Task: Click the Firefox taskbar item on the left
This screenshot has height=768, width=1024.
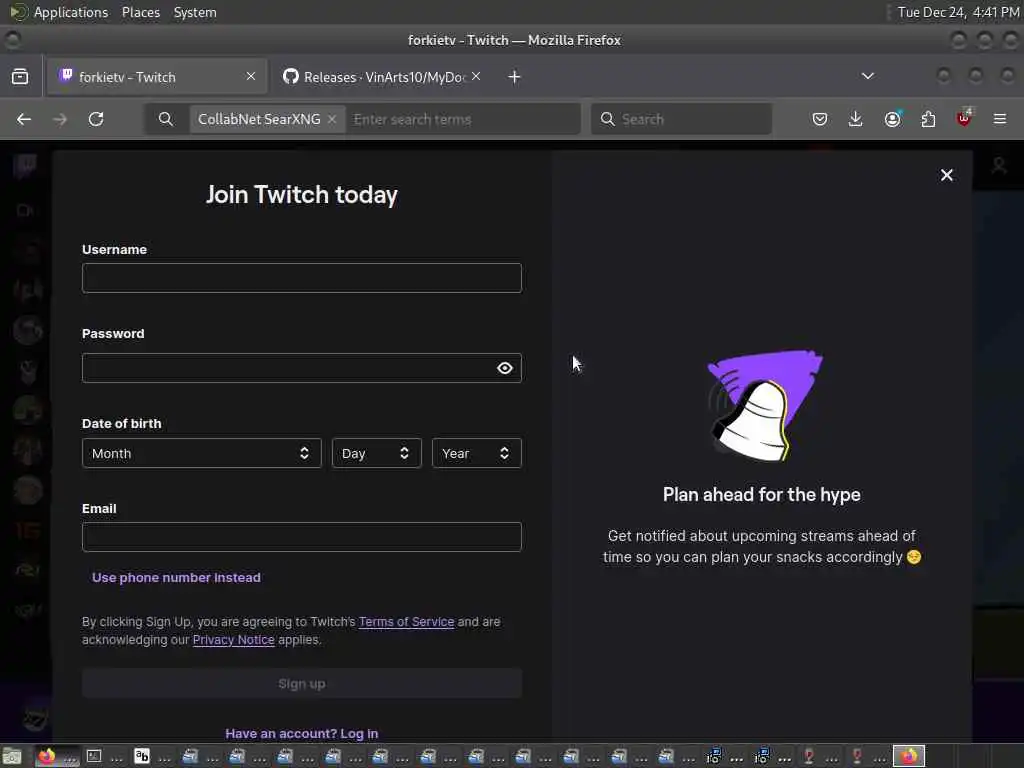Action: point(57,757)
